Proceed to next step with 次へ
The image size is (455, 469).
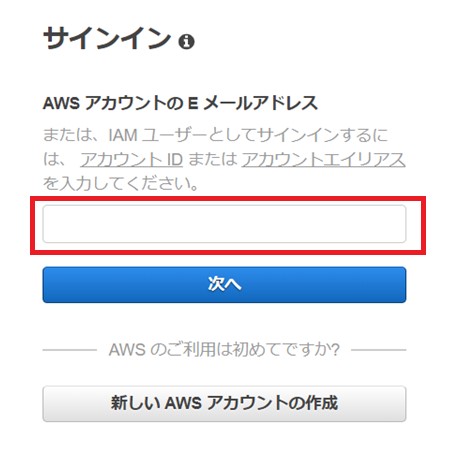(x=224, y=285)
